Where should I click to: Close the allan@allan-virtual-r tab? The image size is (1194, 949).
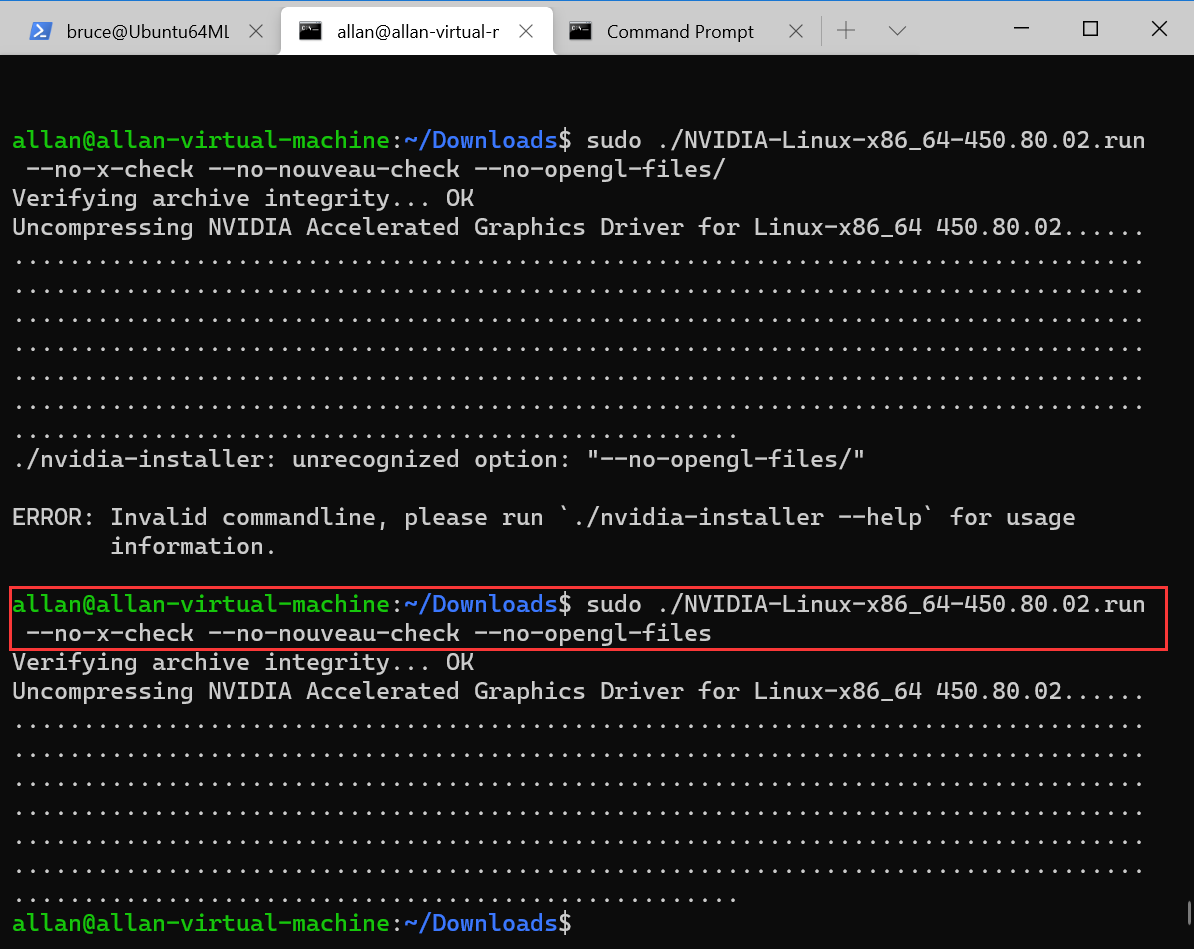pos(526,31)
